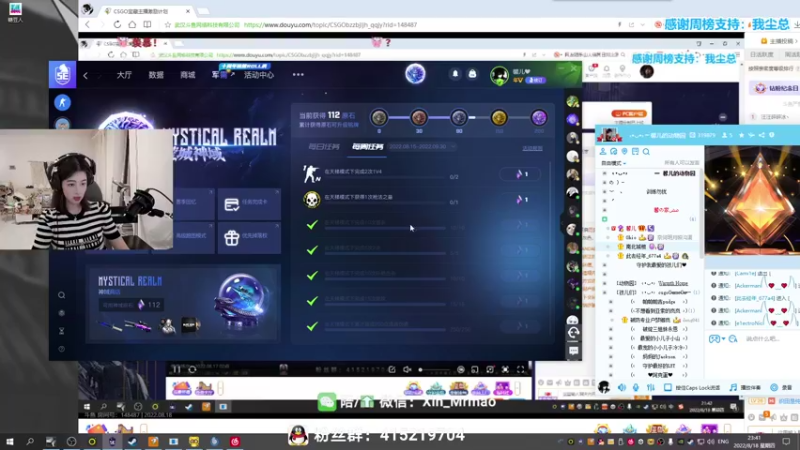Viewport: 800px width, 450px height.
Task: Select the 90-stone reward medal
Action: pos(459,118)
